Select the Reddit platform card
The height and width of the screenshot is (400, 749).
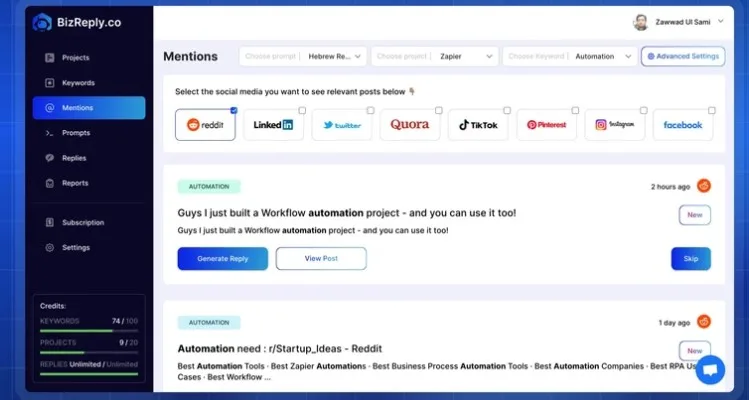[x=205, y=125]
